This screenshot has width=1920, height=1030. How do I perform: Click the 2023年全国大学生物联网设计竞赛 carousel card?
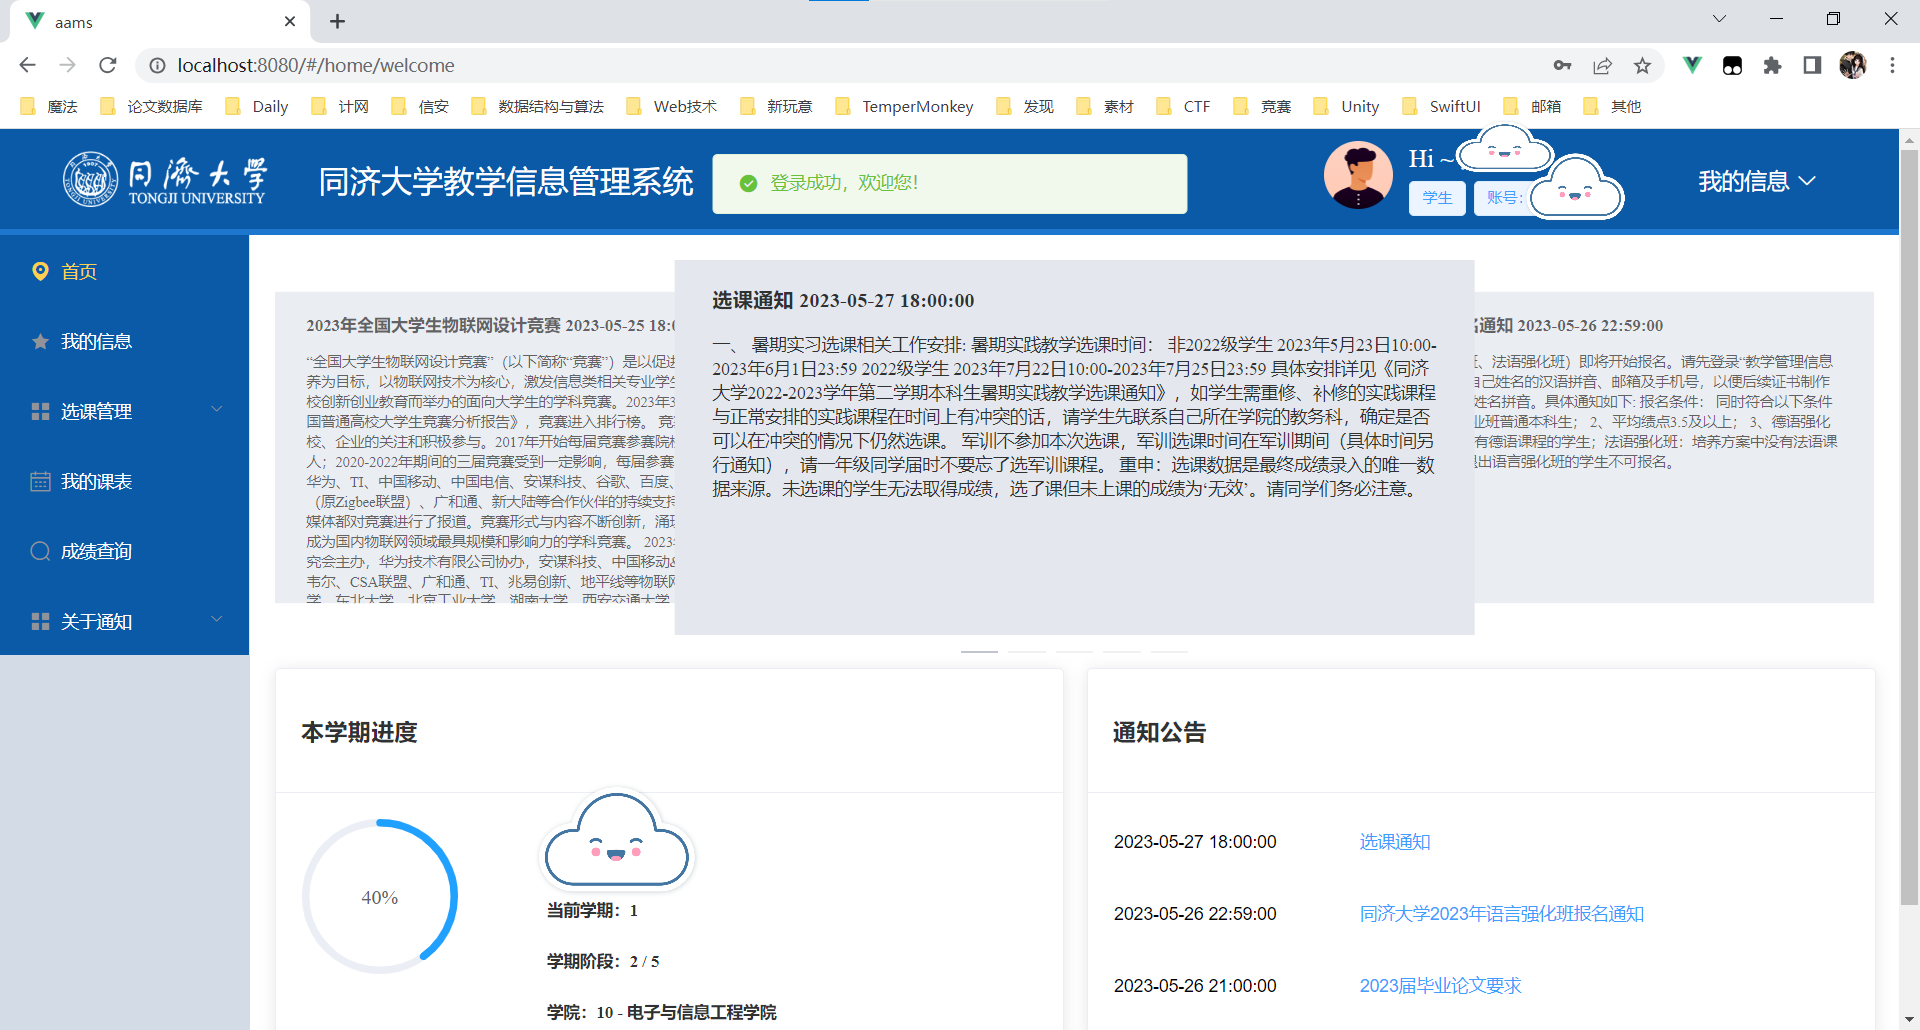pyautogui.click(x=475, y=447)
